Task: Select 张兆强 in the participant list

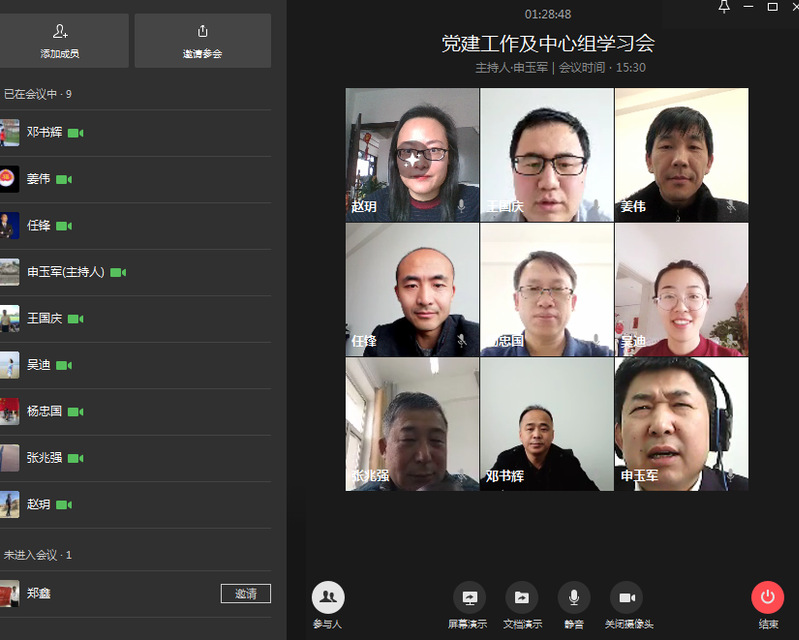Action: click(44, 458)
